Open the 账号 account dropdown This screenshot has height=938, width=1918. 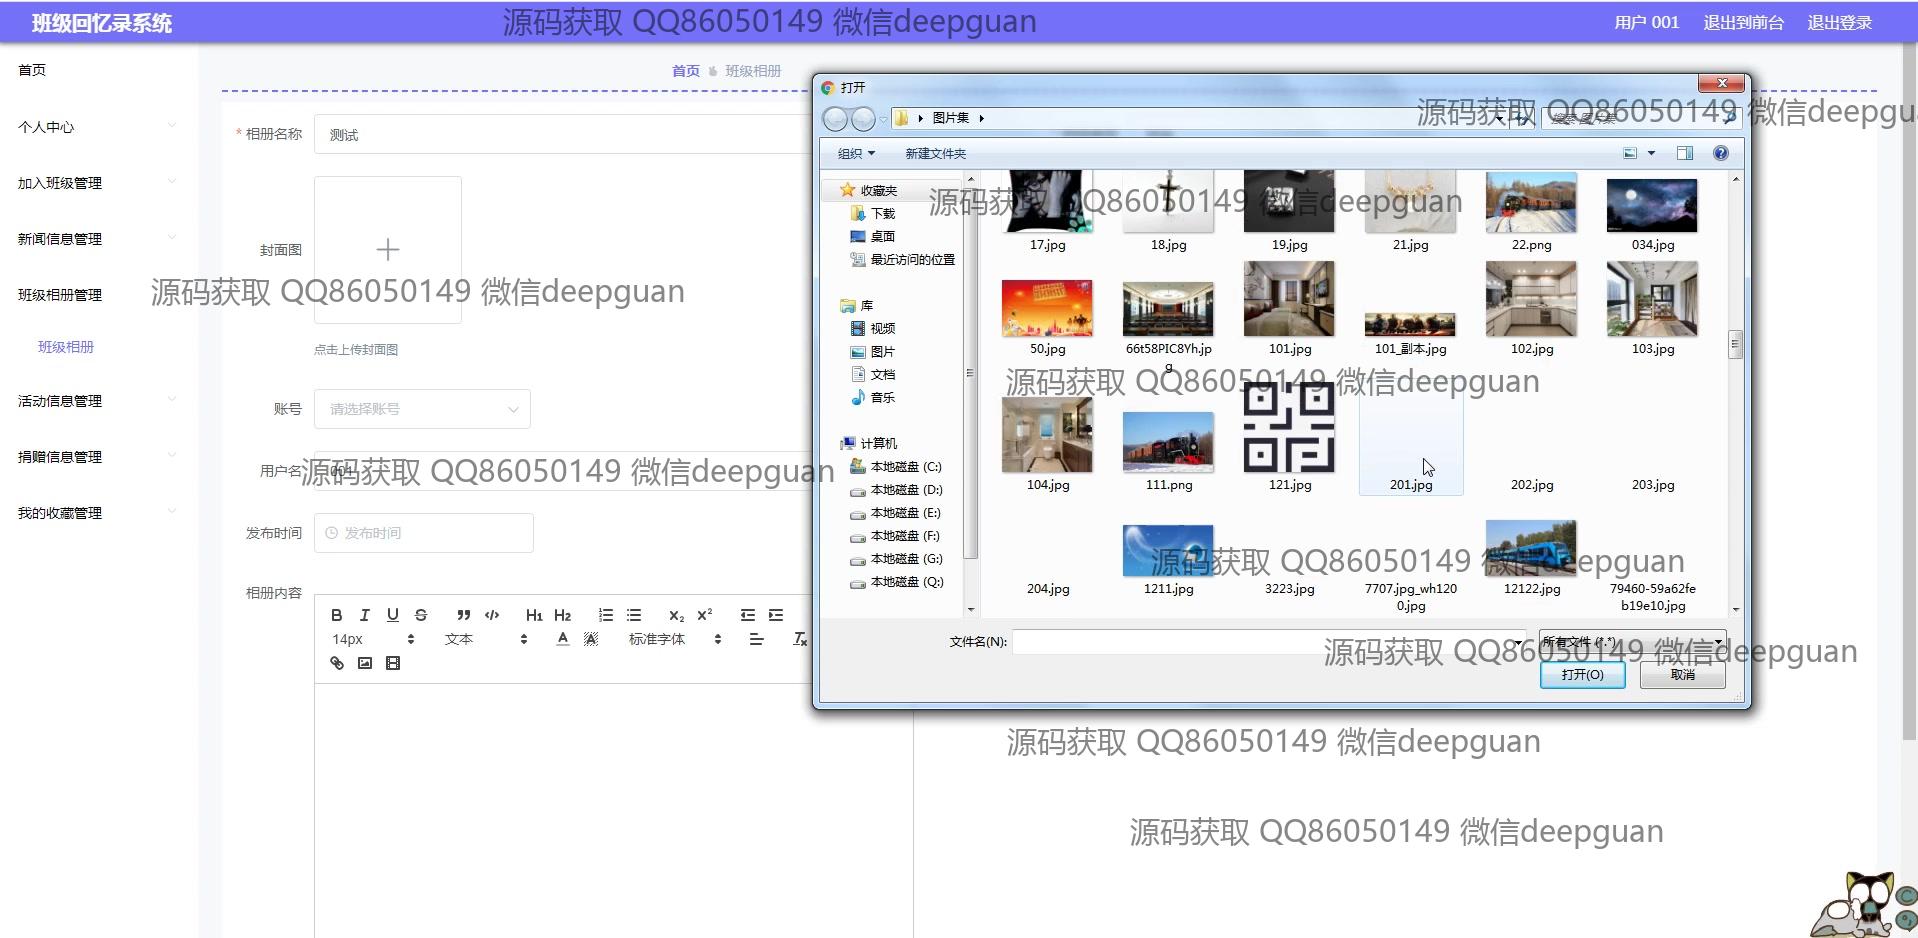pos(422,409)
